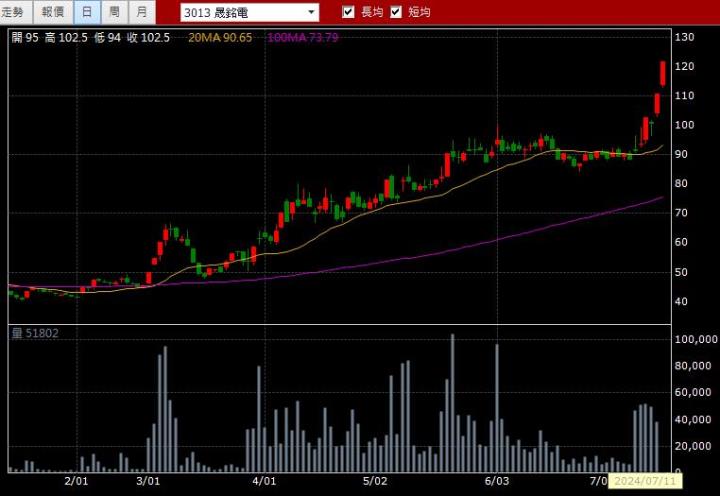Switch chart to 月 monthly period
The width and height of the screenshot is (720, 496).
141,12
